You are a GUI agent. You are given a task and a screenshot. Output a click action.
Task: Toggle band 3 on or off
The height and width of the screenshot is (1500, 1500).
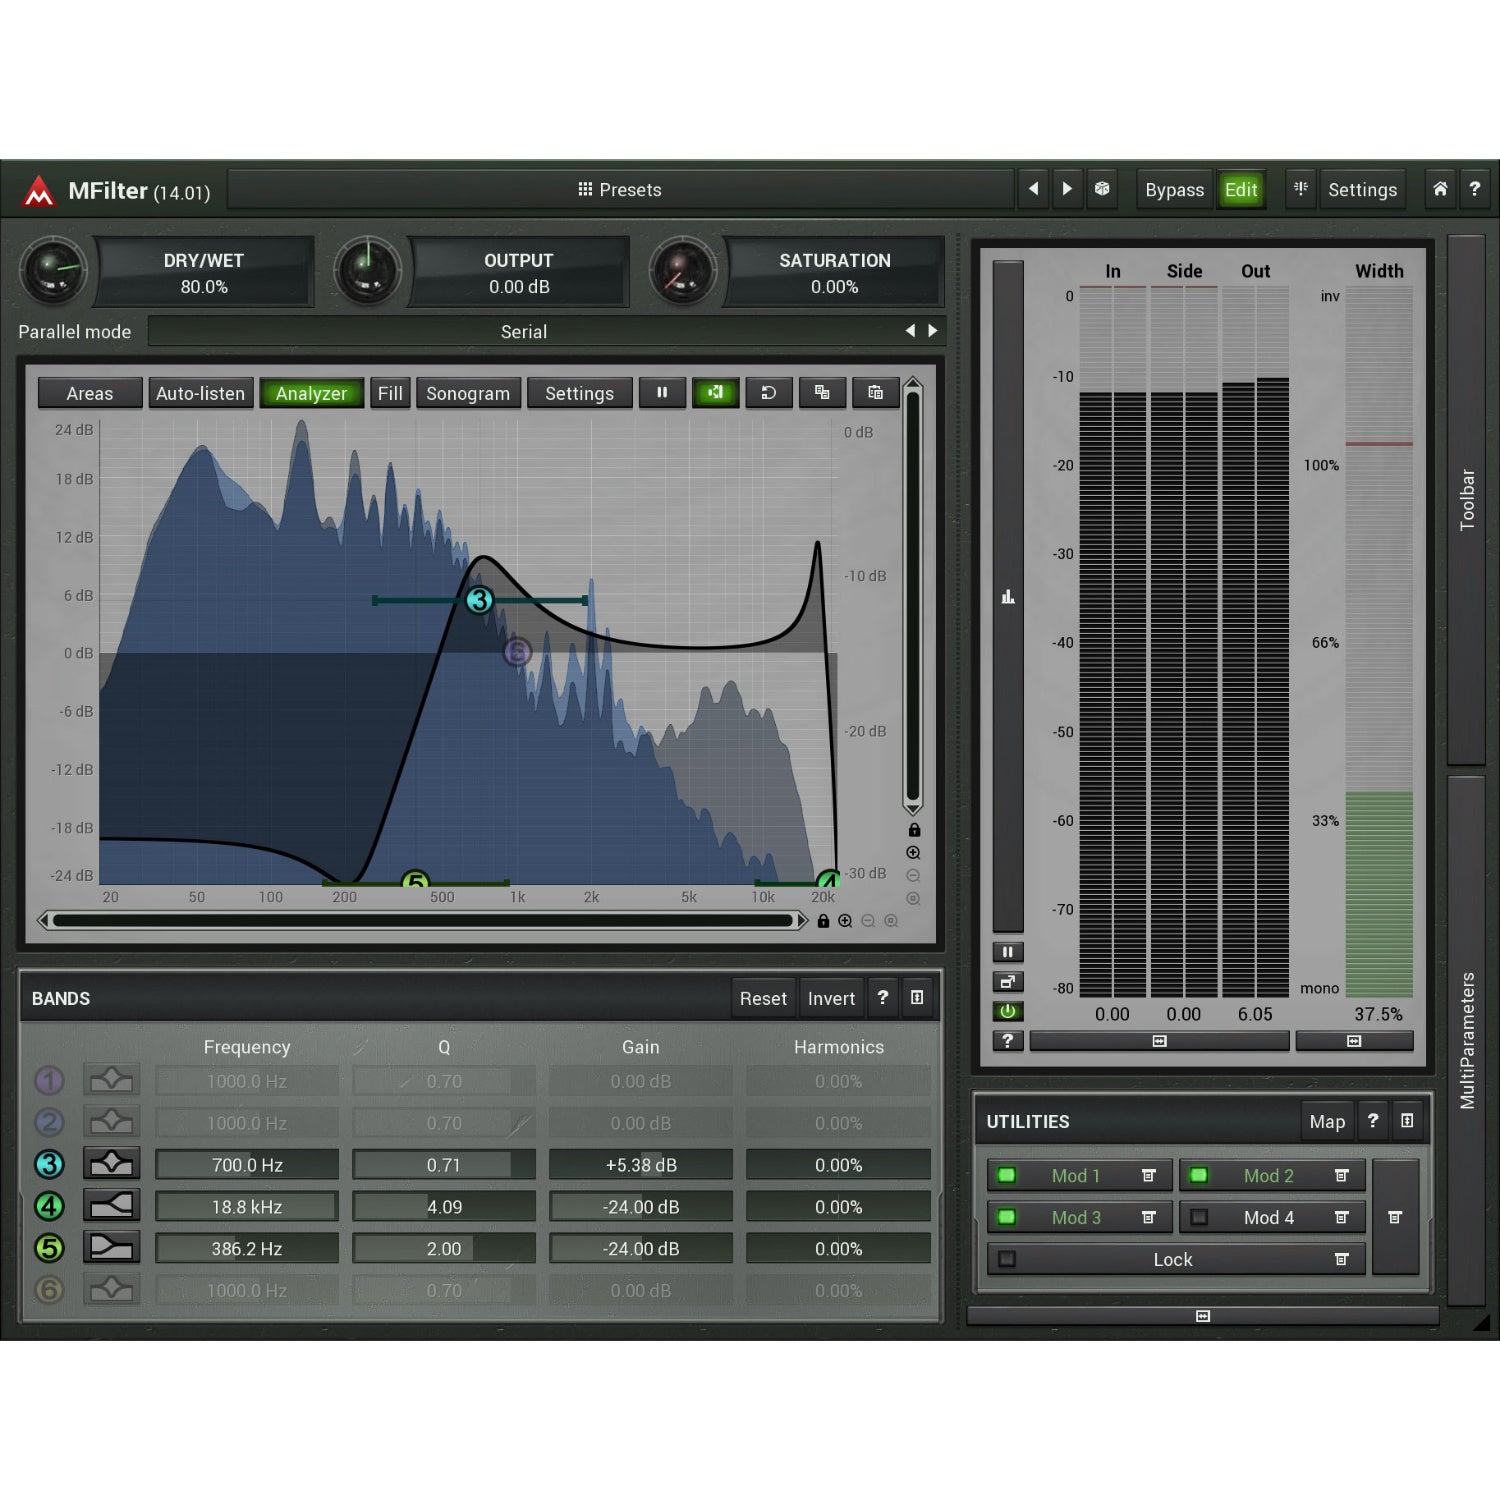click(49, 1164)
